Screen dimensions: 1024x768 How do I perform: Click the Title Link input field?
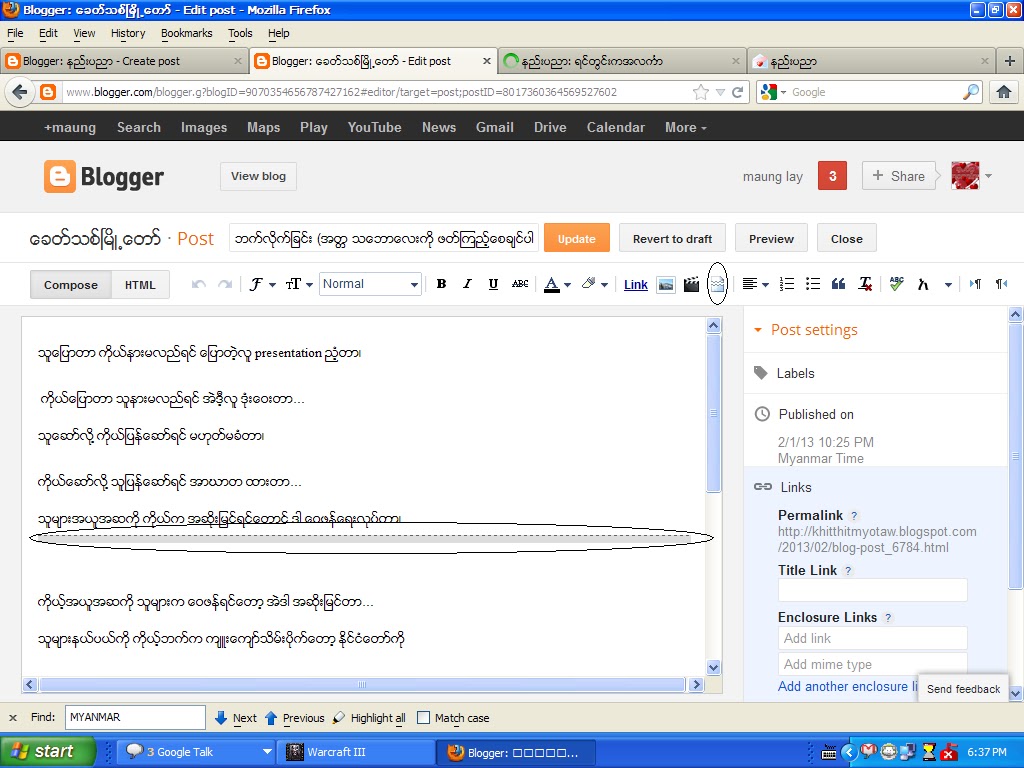tap(872, 590)
